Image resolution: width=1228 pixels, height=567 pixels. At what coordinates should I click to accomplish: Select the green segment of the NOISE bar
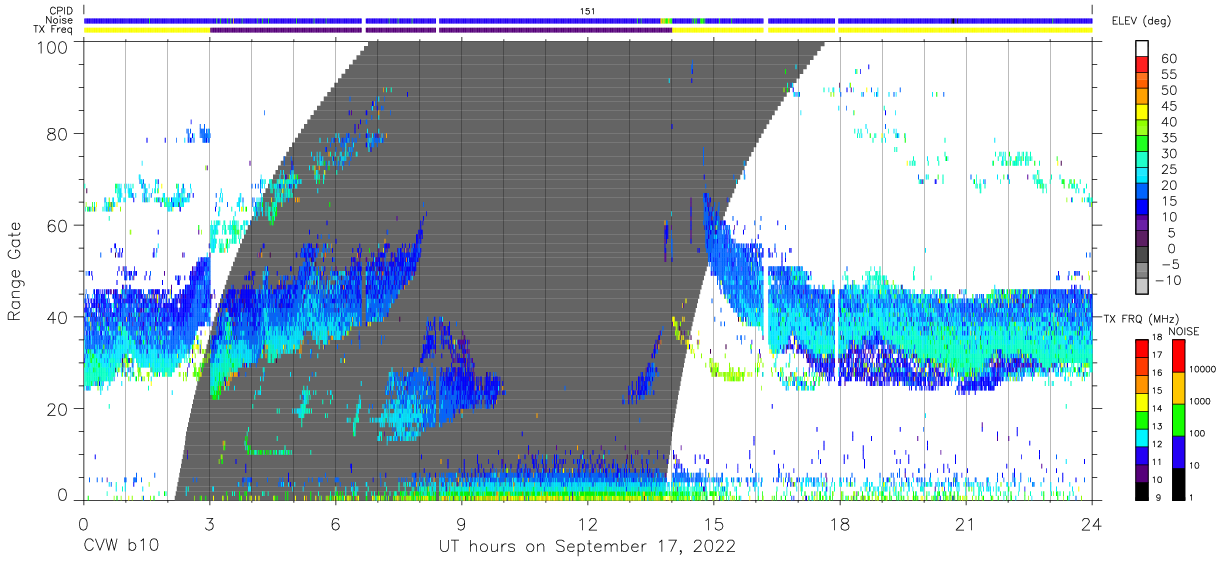(1179, 420)
